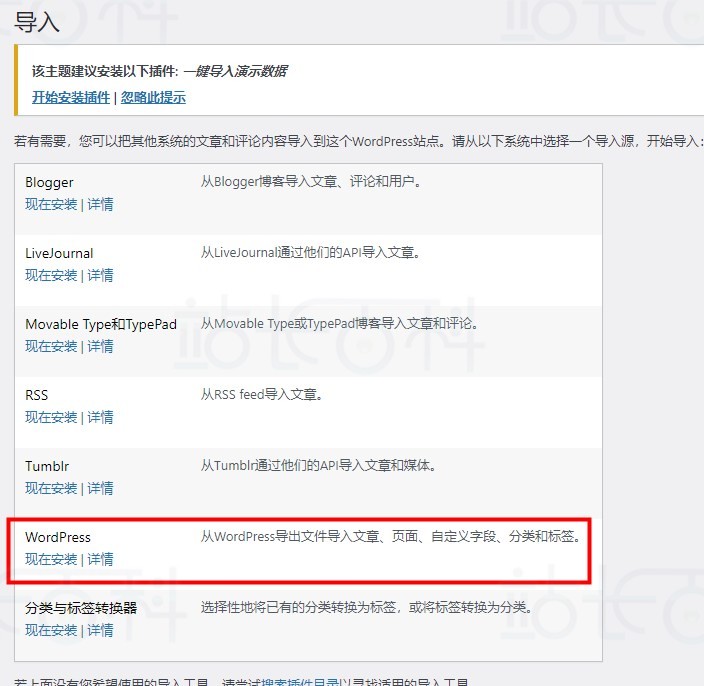704x686 pixels.
Task: Install the WordPress importer now
Action: click(51, 559)
